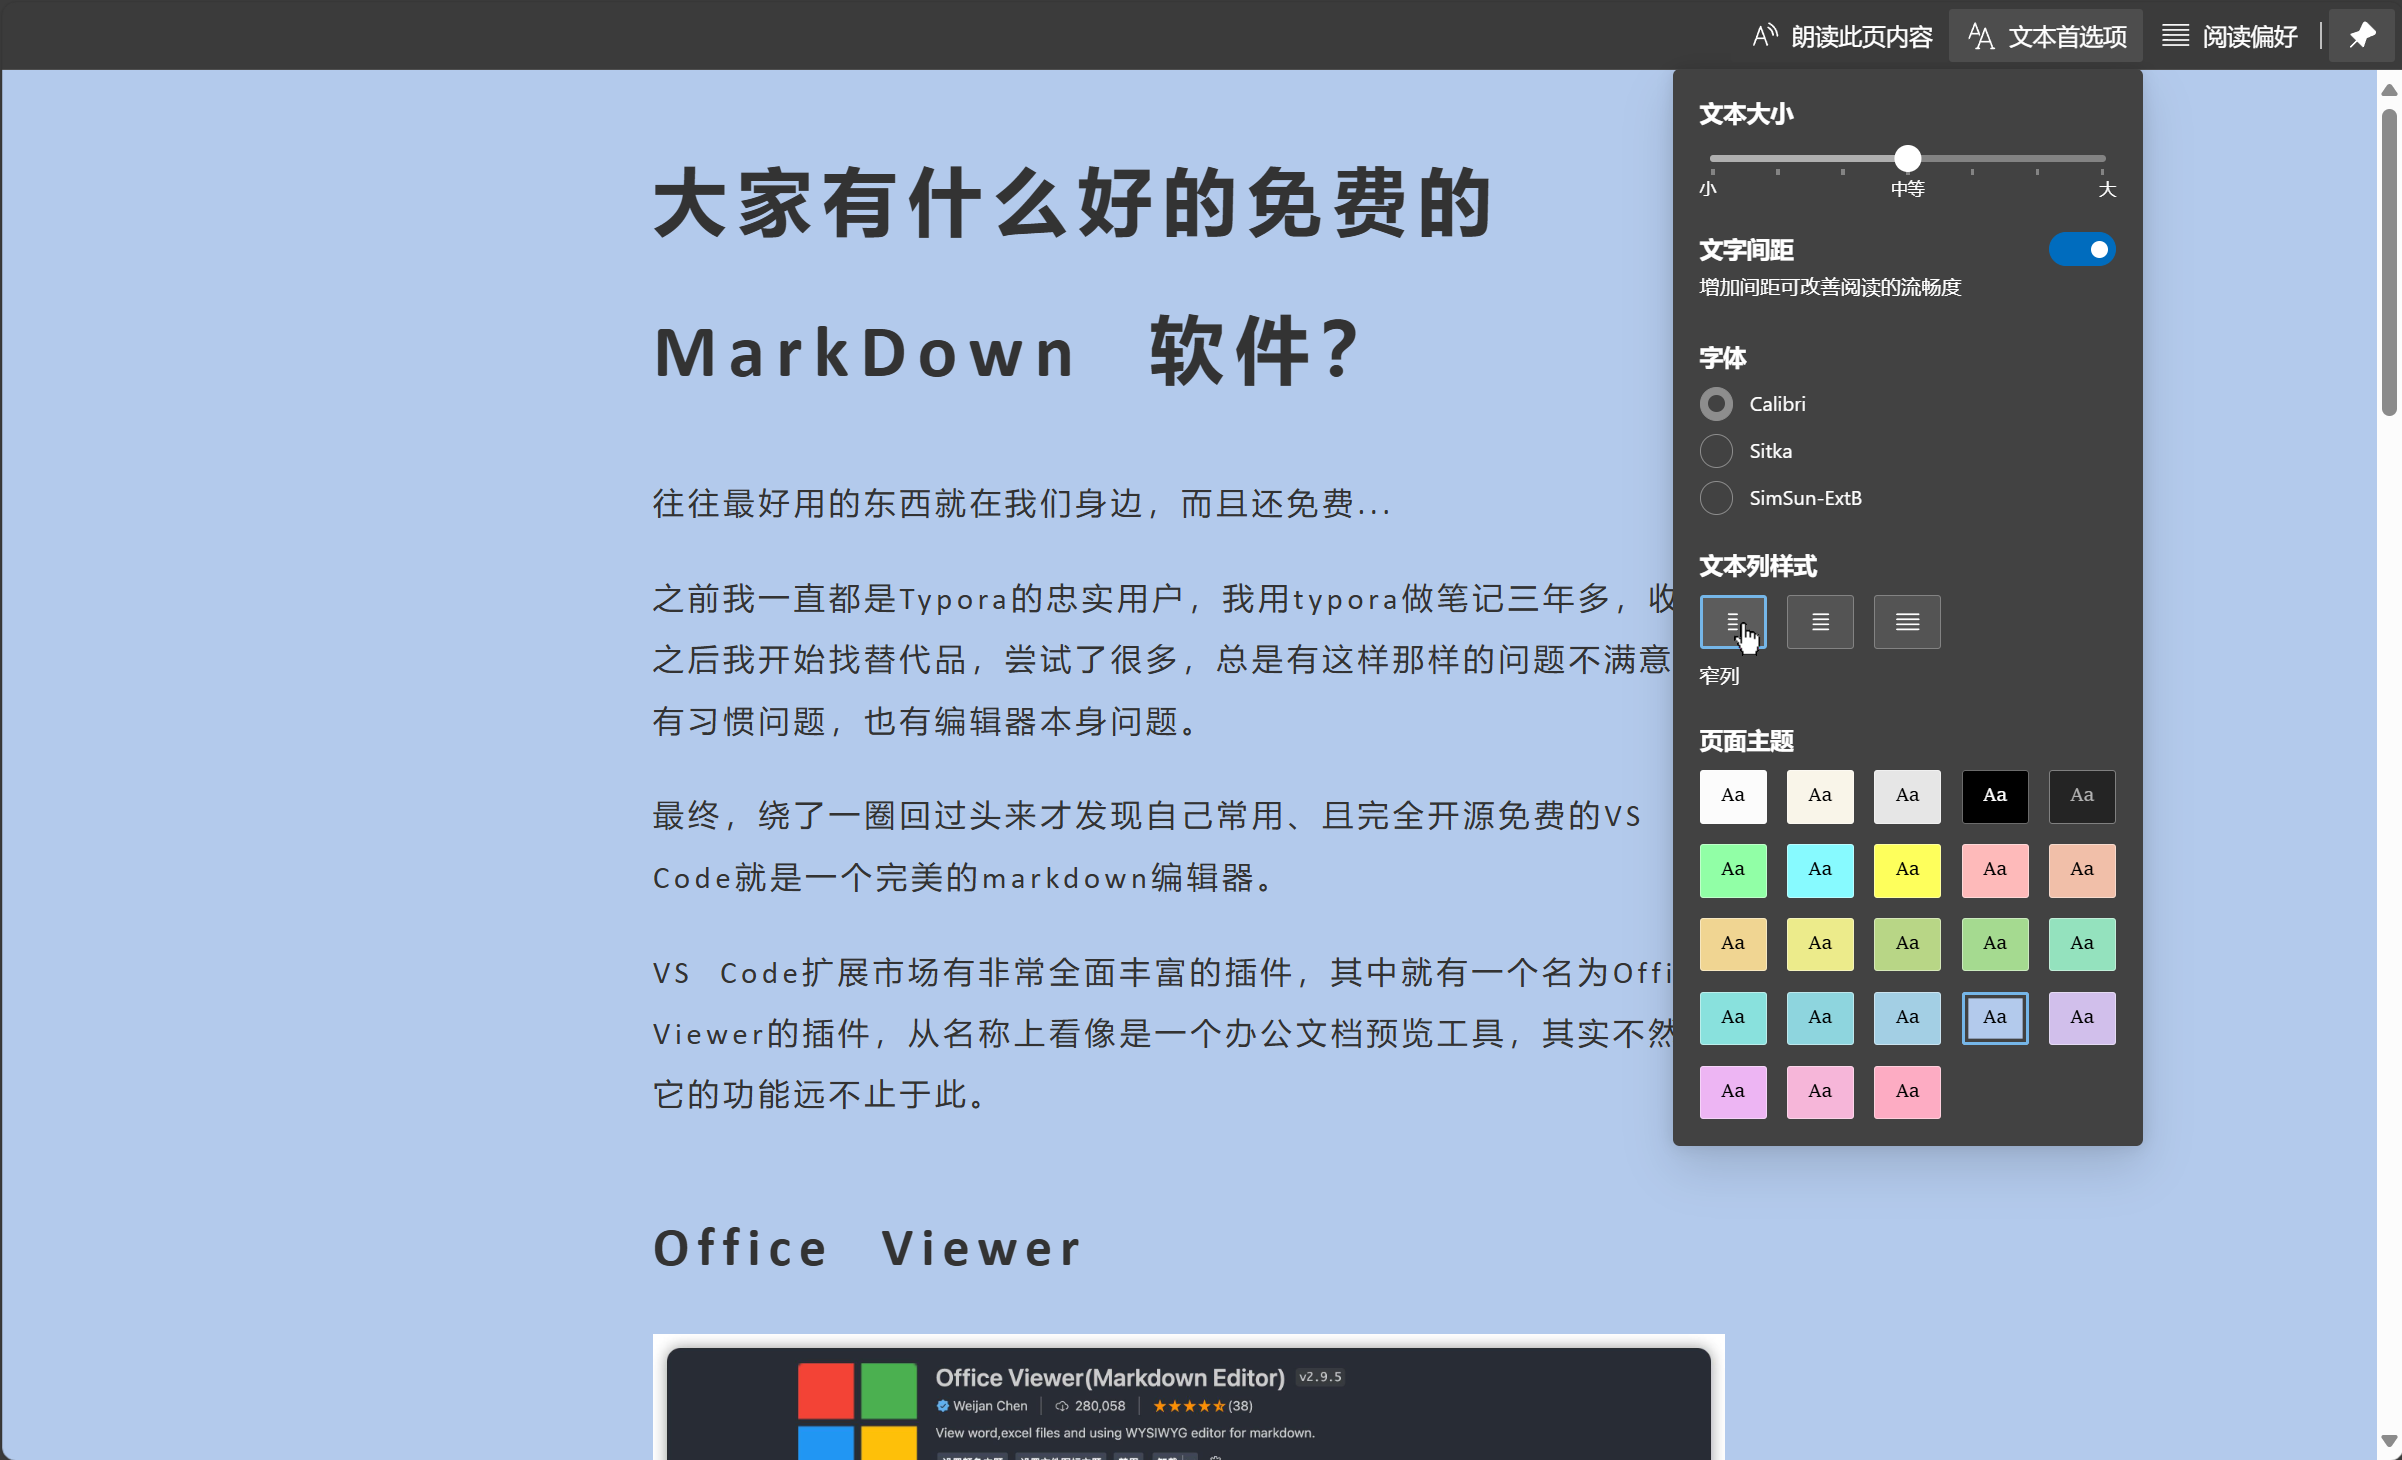Choose the lavender purple page theme

pyautogui.click(x=2081, y=1018)
